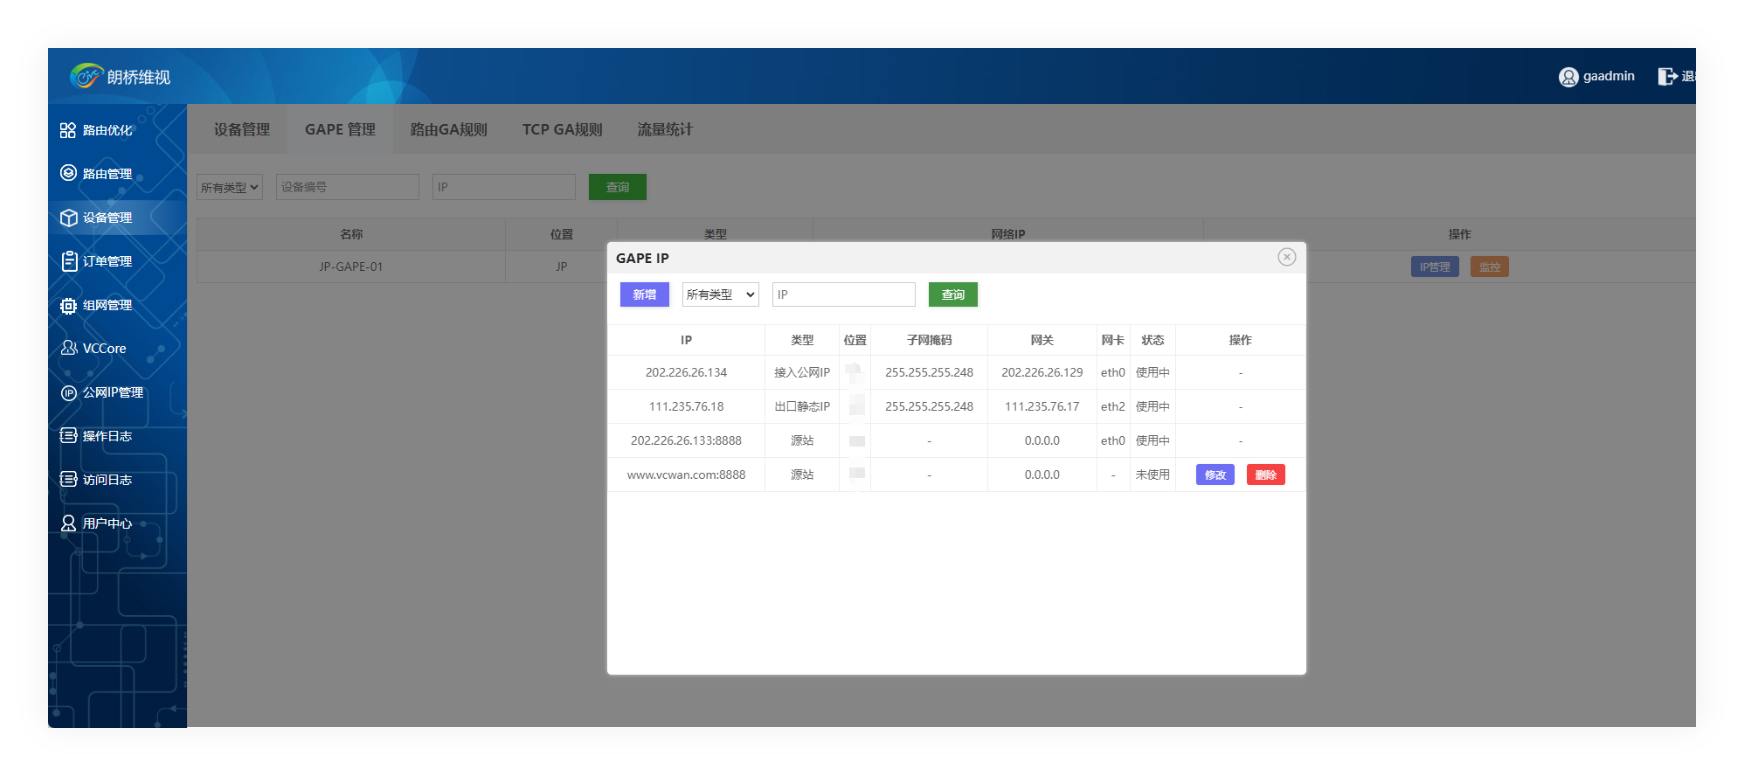
Task: Click the 访问日志 sidebar icon
Action: 68,479
